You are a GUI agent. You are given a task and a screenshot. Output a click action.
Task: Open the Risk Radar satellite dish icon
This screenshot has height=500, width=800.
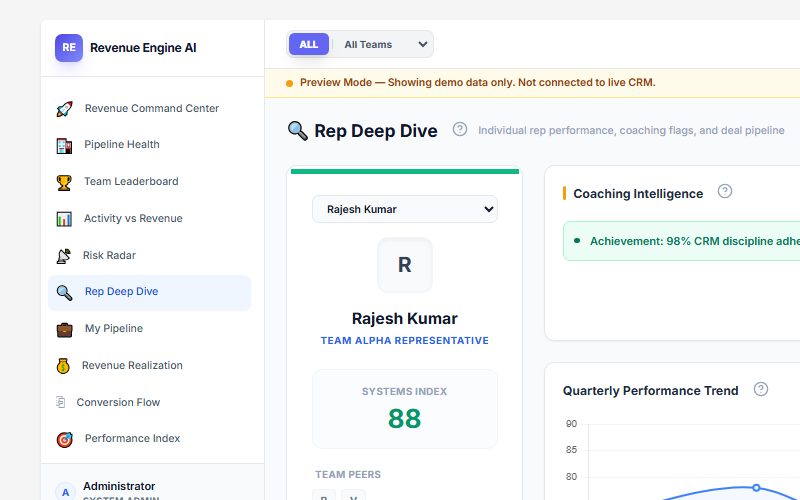click(64, 256)
